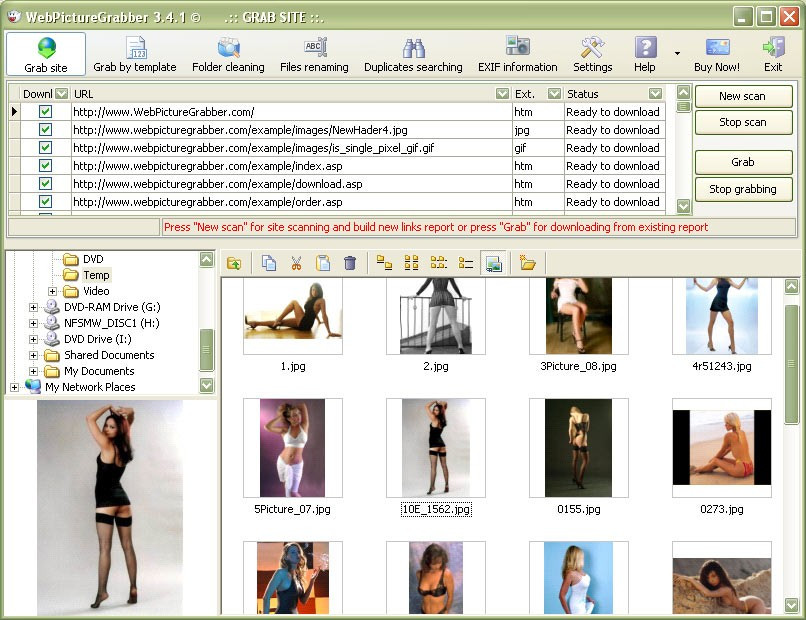Click file name 3Picture_08.jpg
The image size is (806, 620).
(x=578, y=366)
